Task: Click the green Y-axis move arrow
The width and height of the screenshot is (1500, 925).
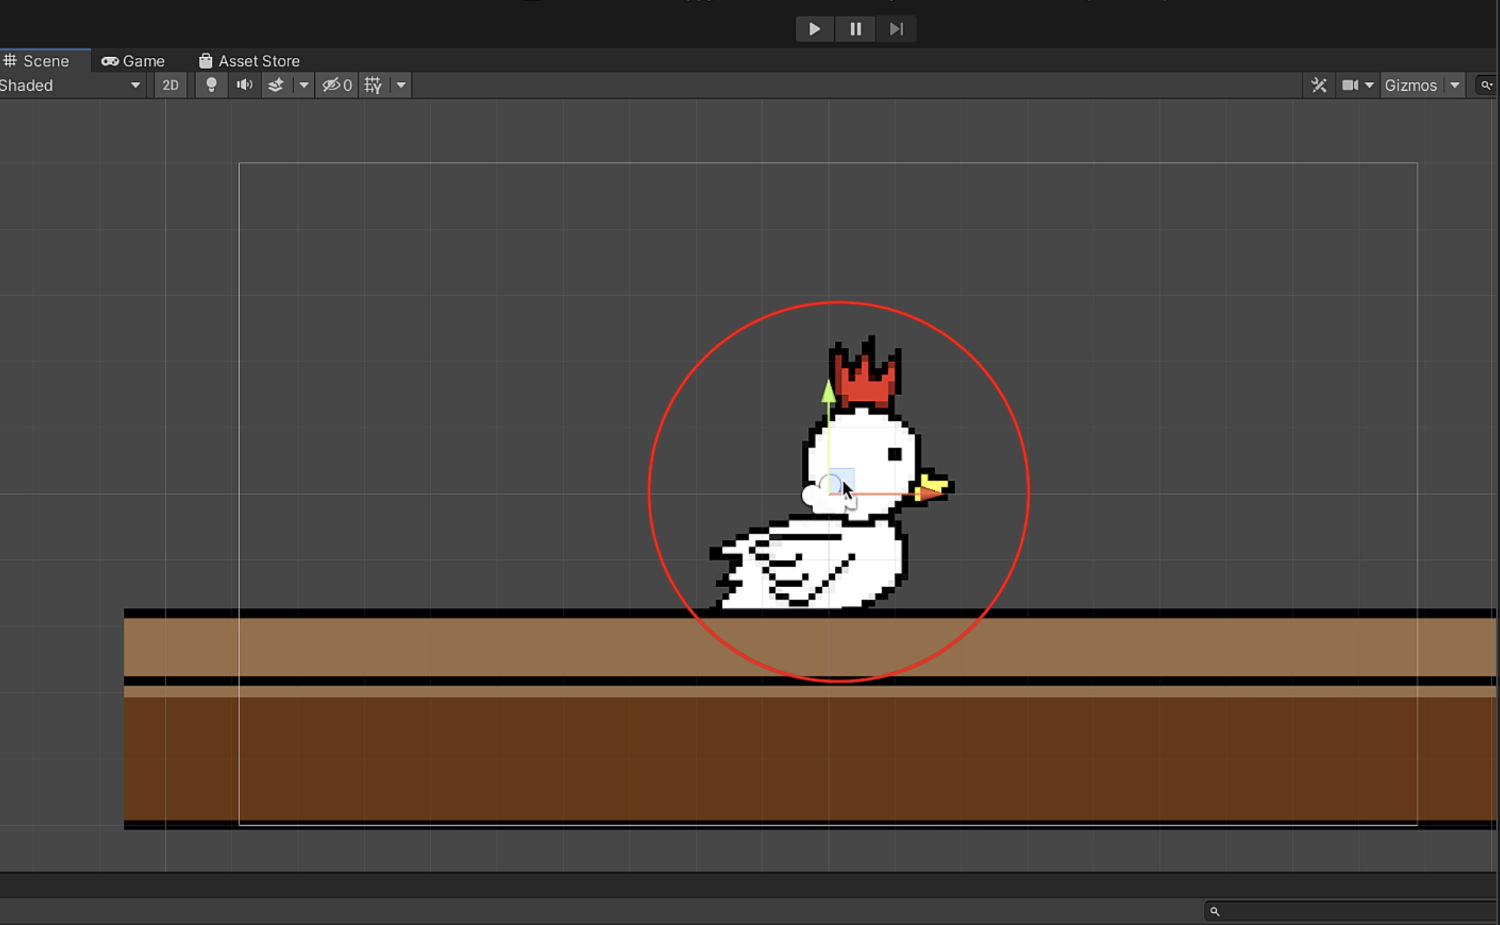Action: 828,392
